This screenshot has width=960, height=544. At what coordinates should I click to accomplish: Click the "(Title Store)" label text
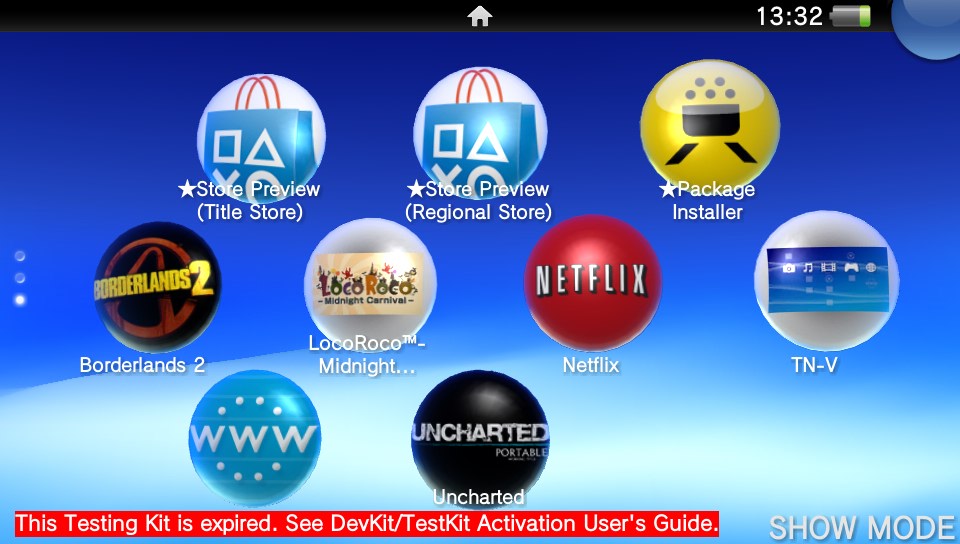tap(250, 212)
